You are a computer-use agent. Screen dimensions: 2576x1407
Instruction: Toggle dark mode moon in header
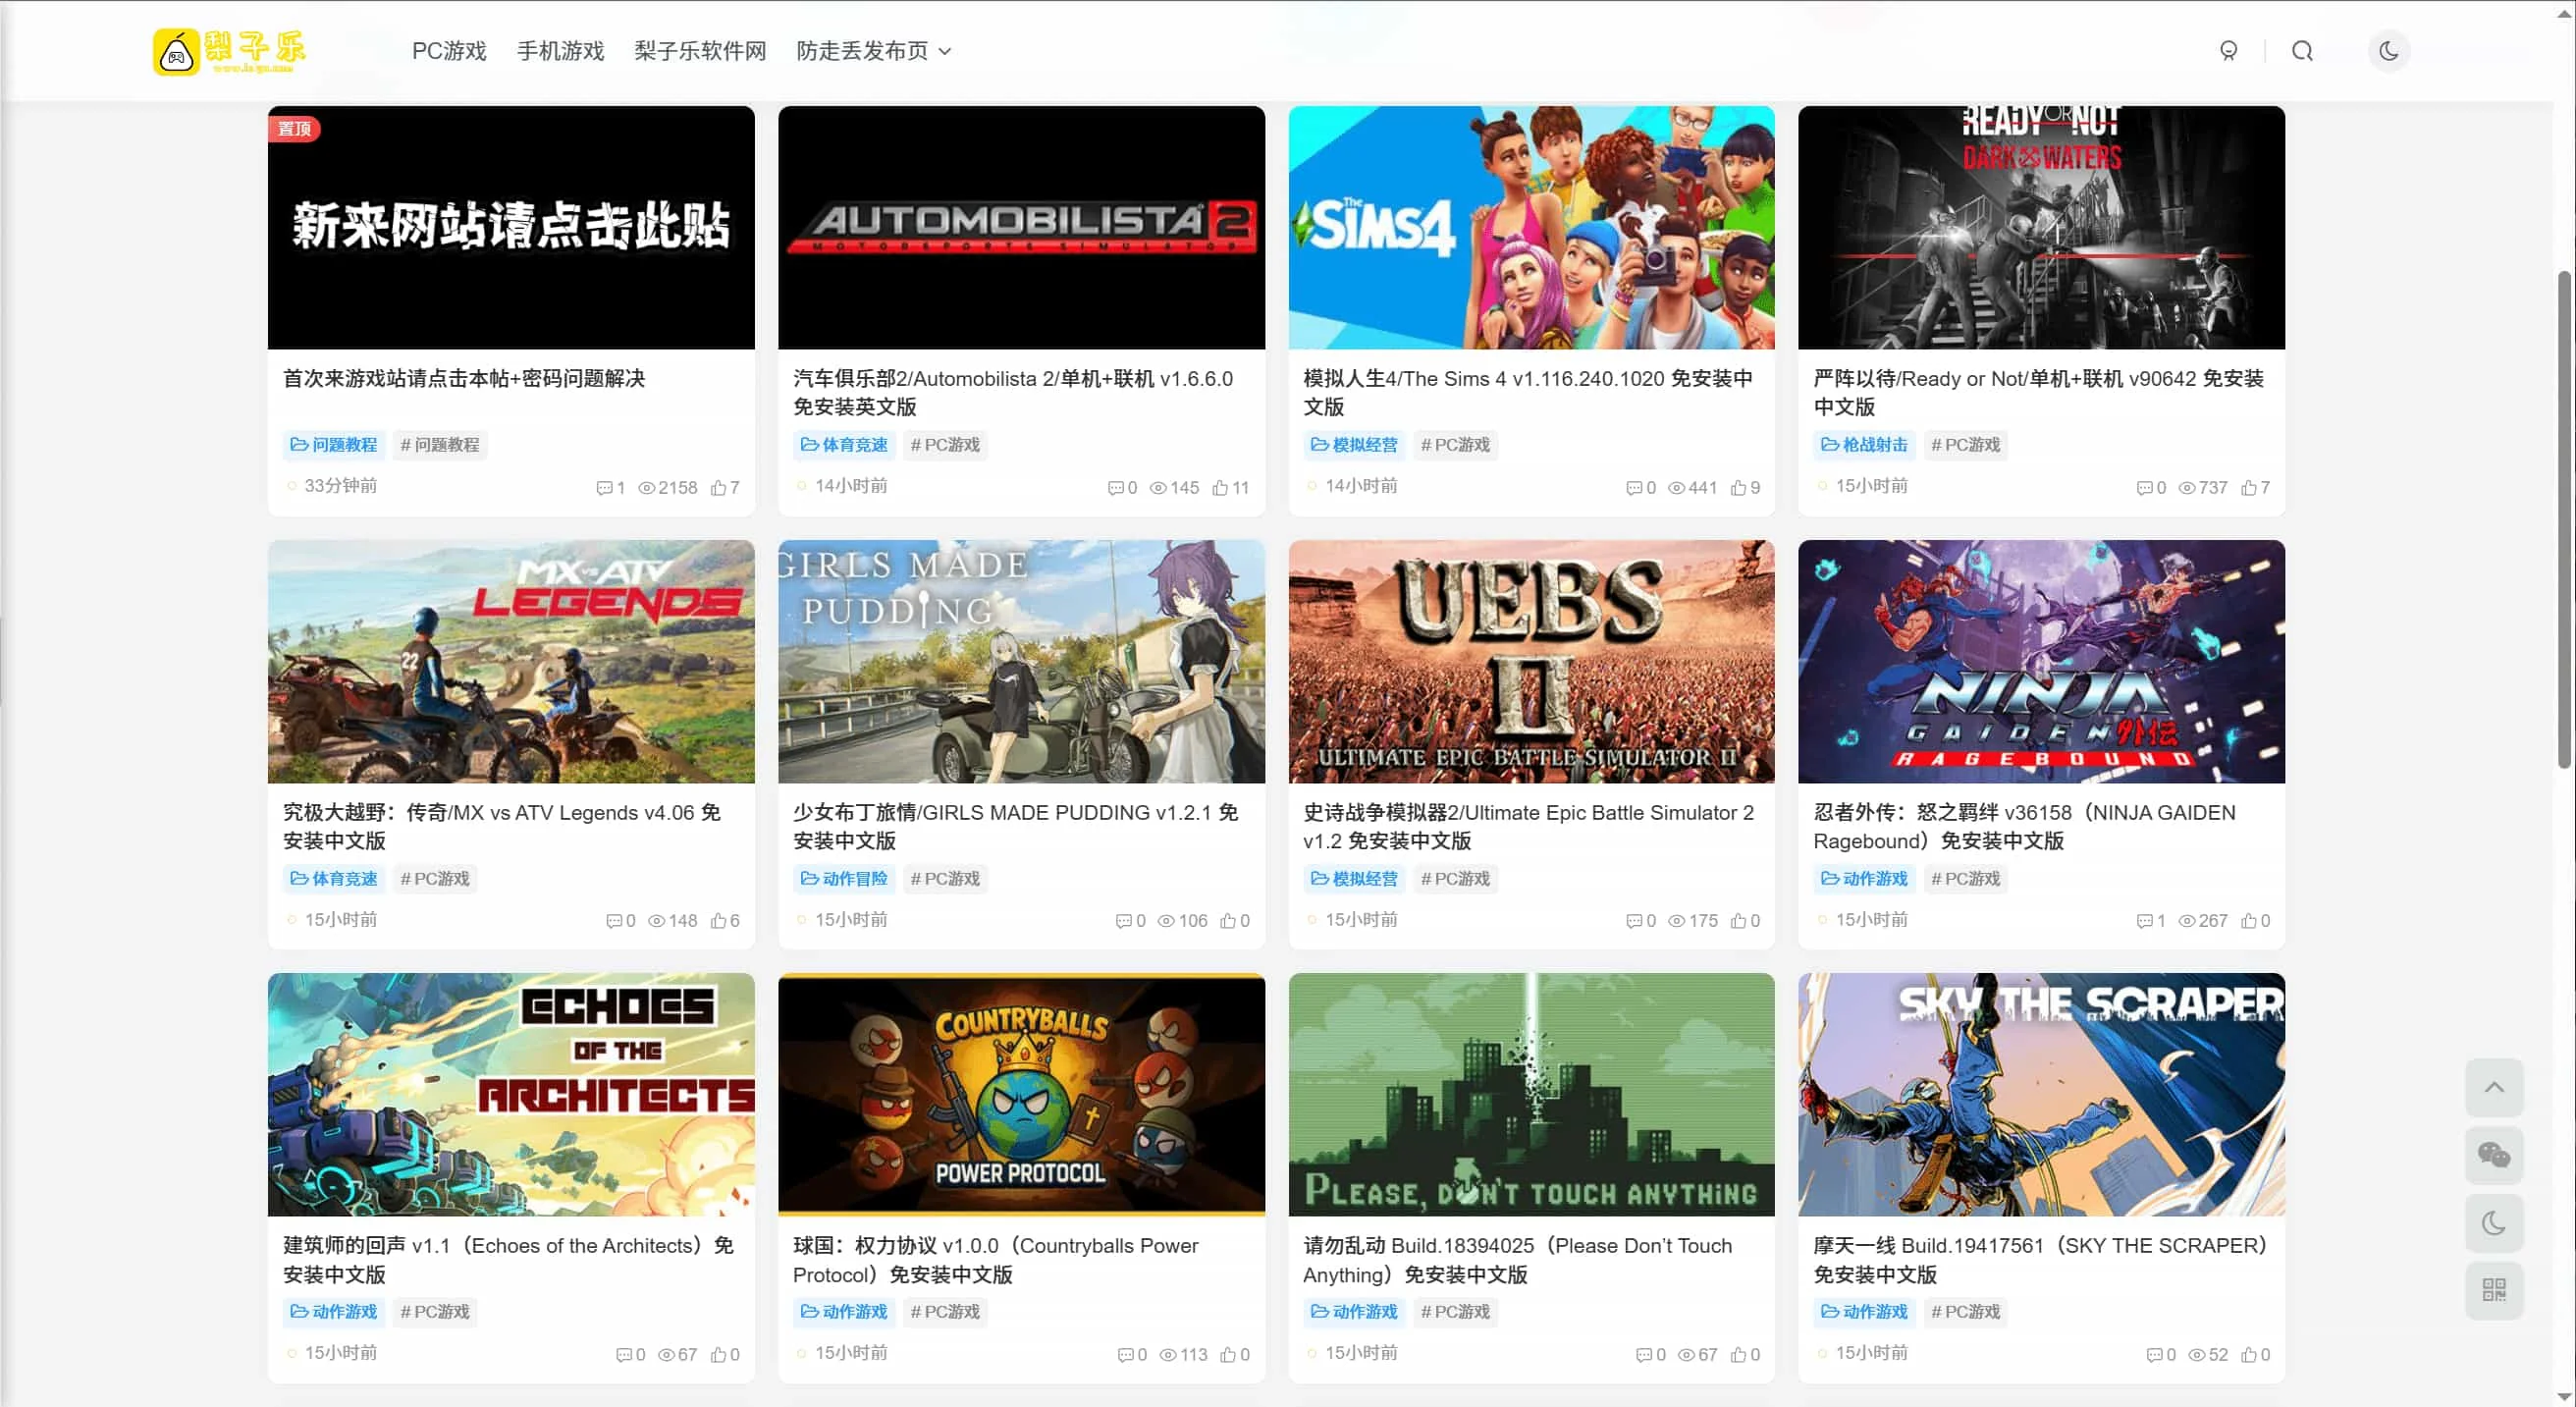[x=2388, y=51]
